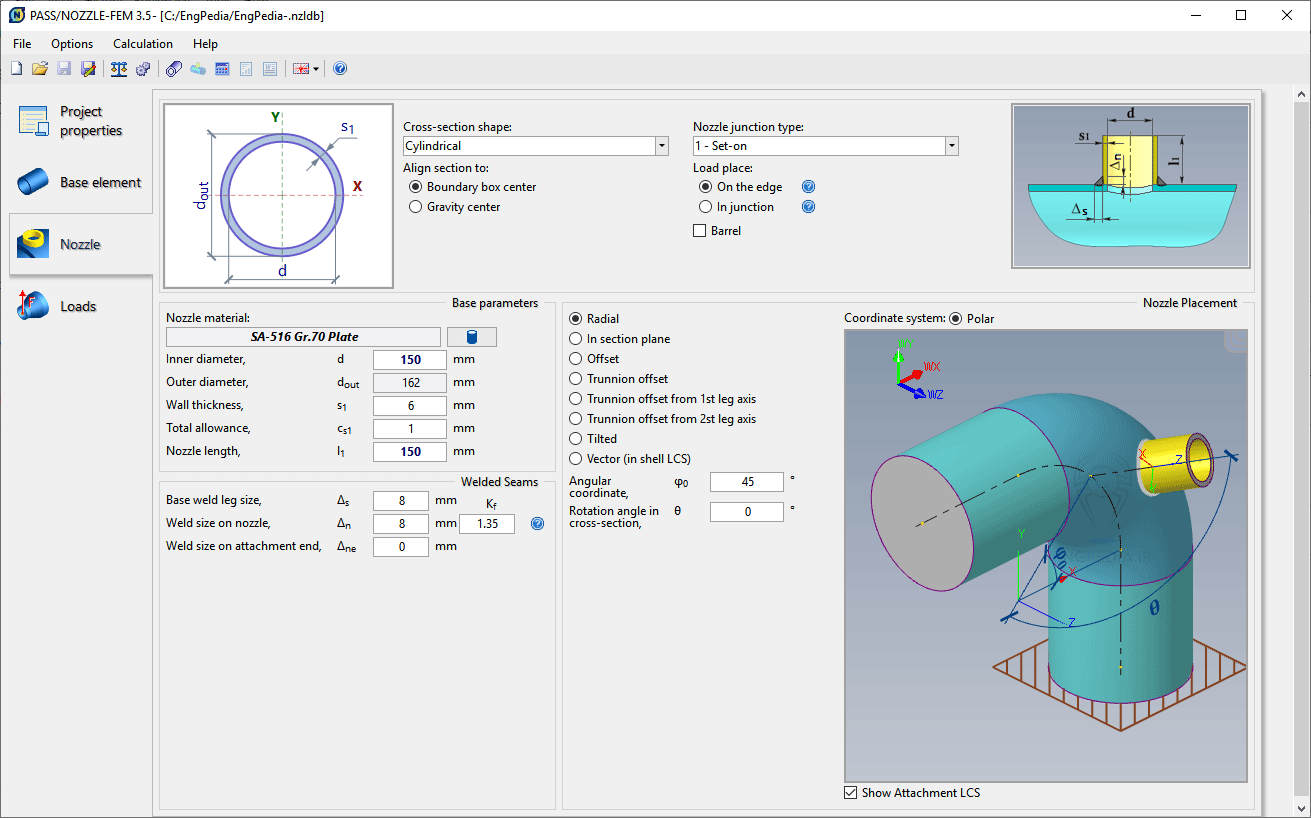Open settings via the gears toolbar icon

pyautogui.click(x=143, y=69)
